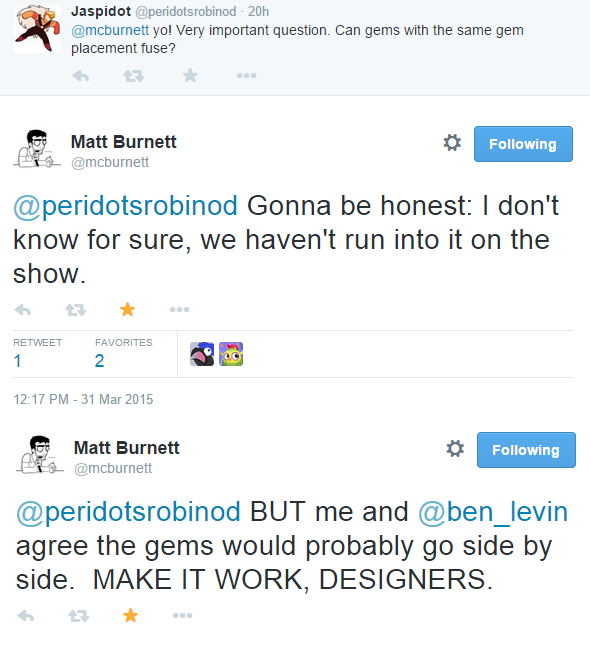Viewport: 590px width, 650px height.
Task: Favorite Jaspidot's tweet with the star
Action: pyautogui.click(x=190, y=75)
